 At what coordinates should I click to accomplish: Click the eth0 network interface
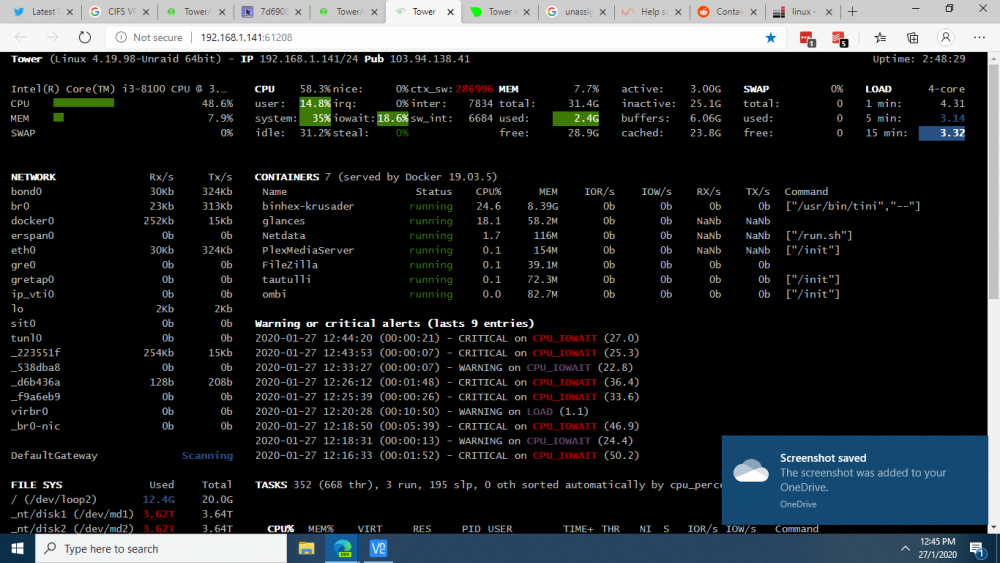click(x=23, y=250)
